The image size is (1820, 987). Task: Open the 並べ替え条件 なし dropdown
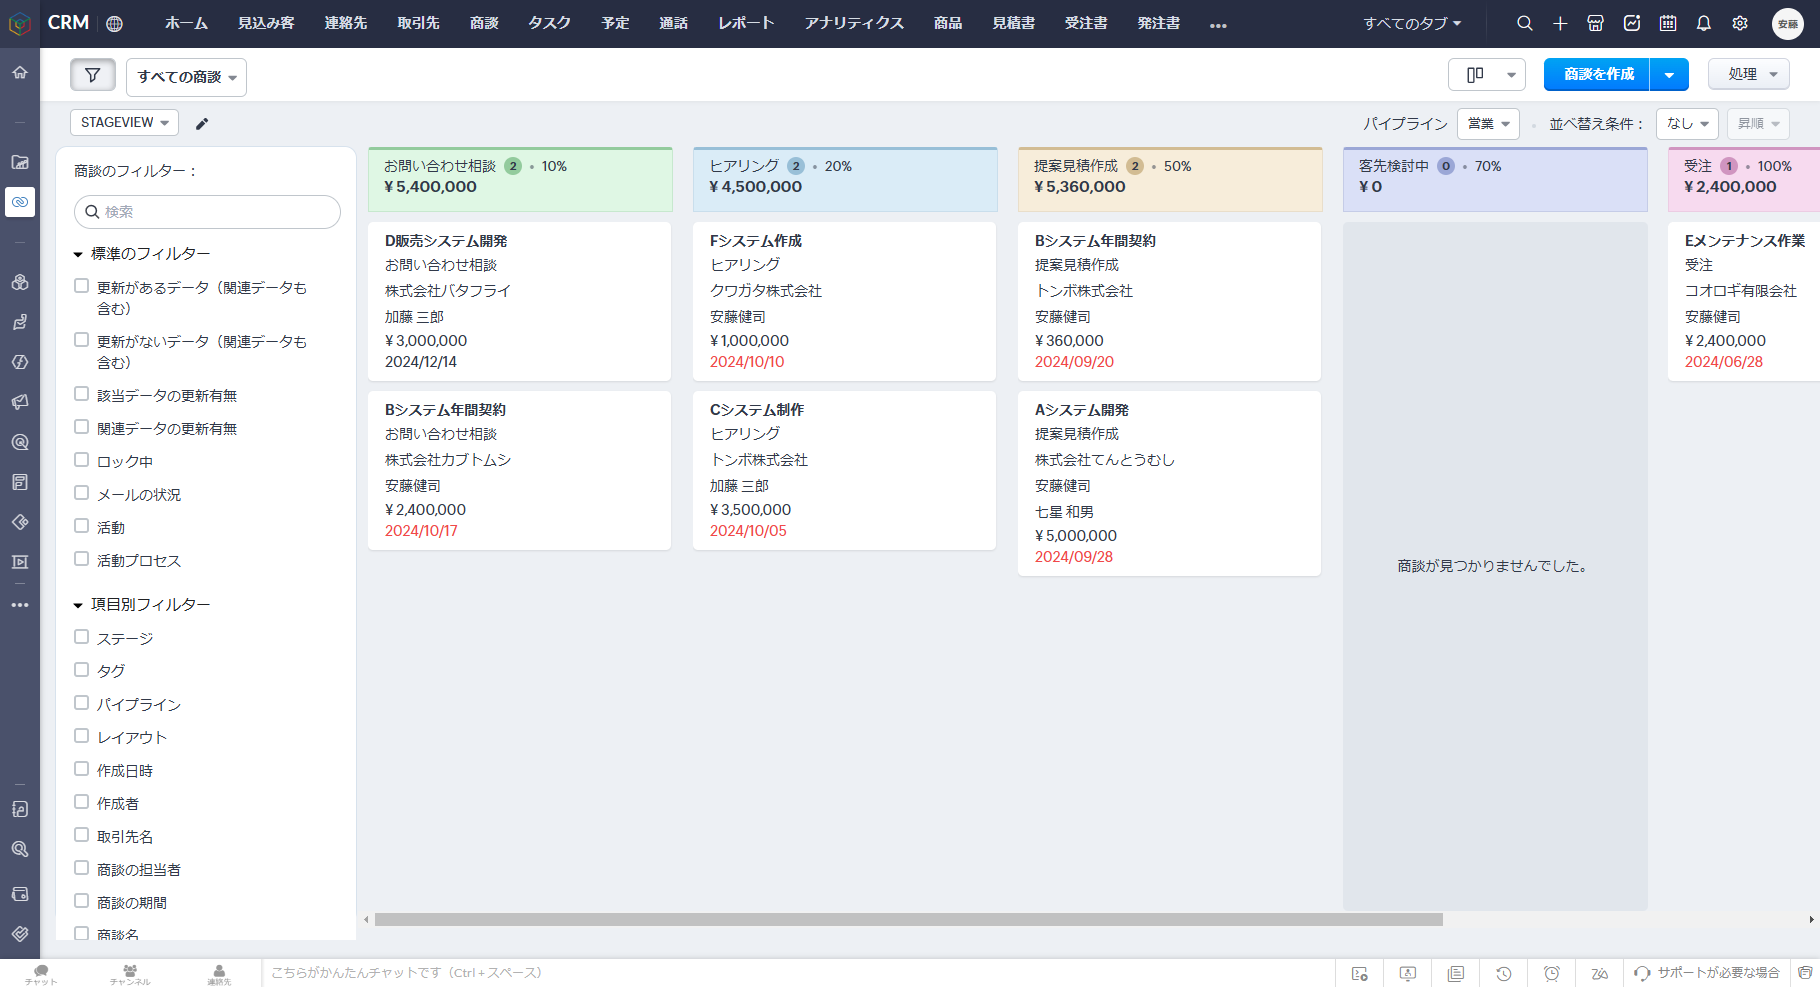pyautogui.click(x=1687, y=124)
